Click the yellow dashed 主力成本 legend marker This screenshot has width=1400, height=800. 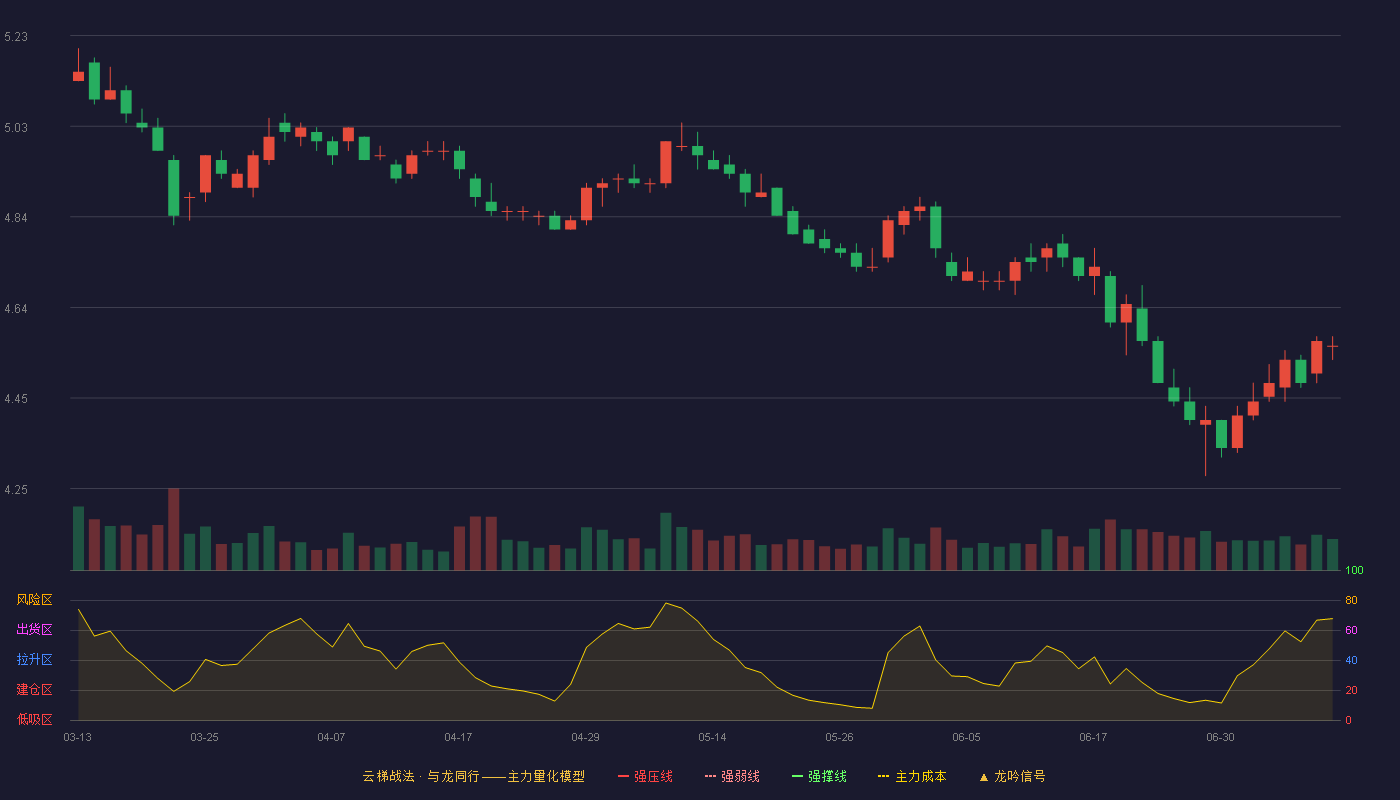884,776
